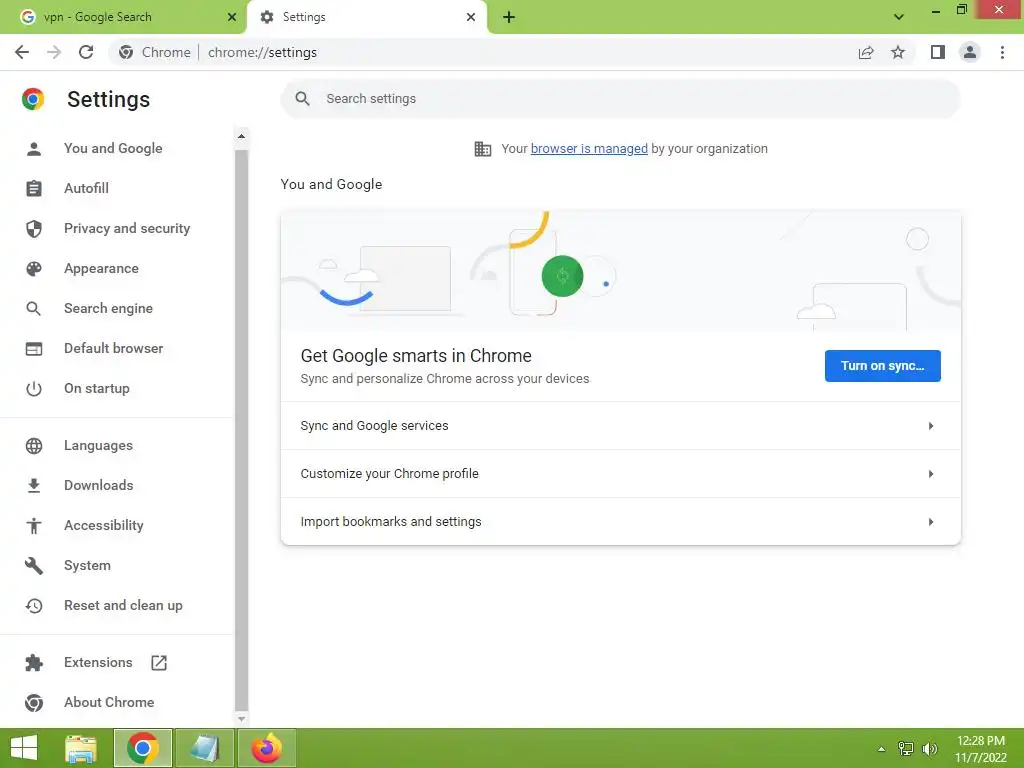Open the Languages section
Screen dimensions: 1024x768
(x=98, y=445)
